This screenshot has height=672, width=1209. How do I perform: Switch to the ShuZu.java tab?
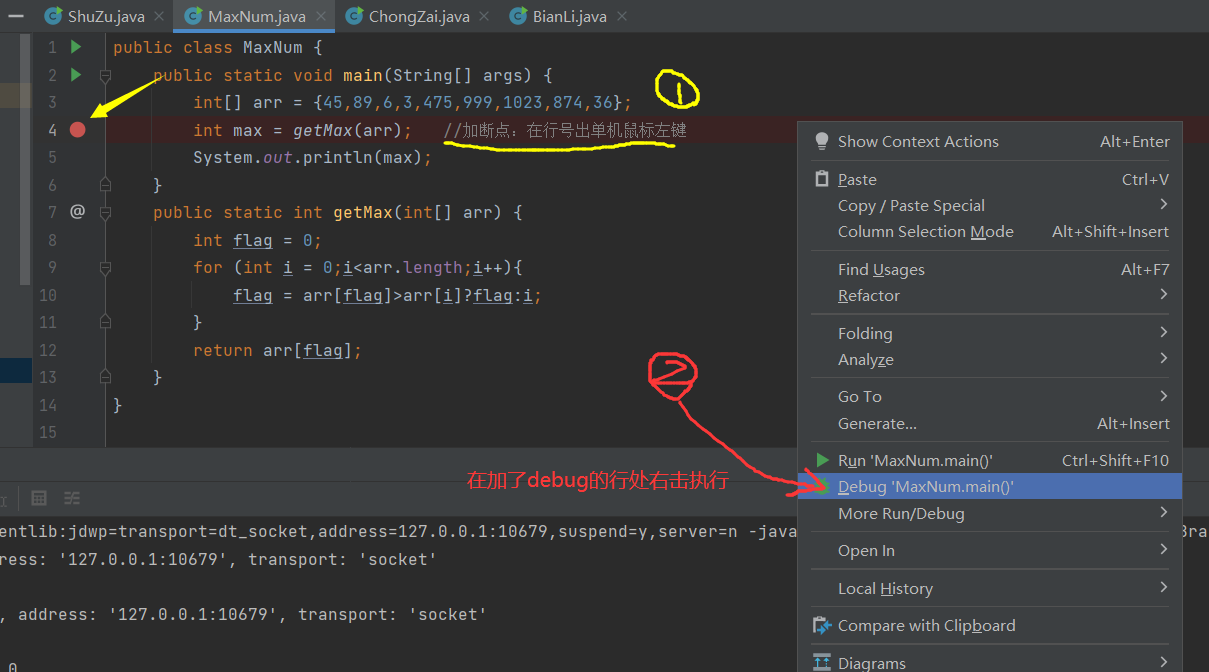click(106, 16)
